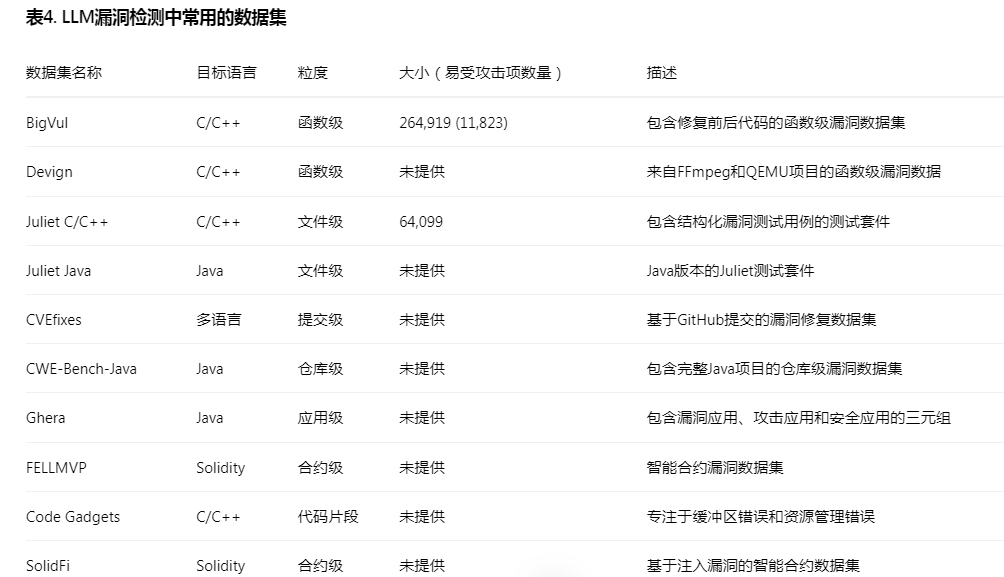This screenshot has height=577, width=1004.
Task: Select the '描述' column header
Action: pyautogui.click(x=662, y=73)
